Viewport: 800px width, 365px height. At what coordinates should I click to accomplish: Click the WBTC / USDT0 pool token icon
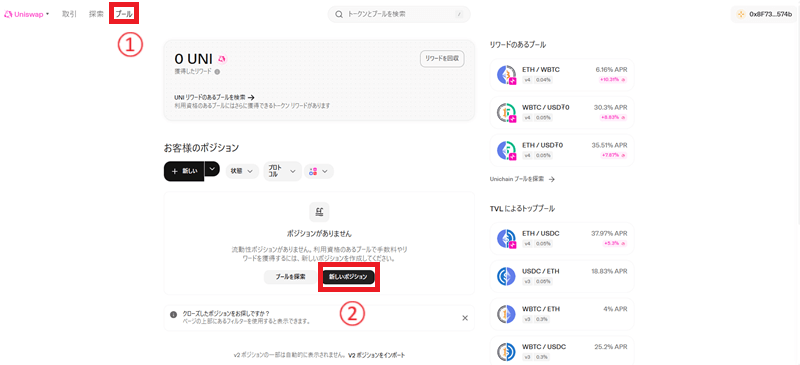tap(507, 112)
